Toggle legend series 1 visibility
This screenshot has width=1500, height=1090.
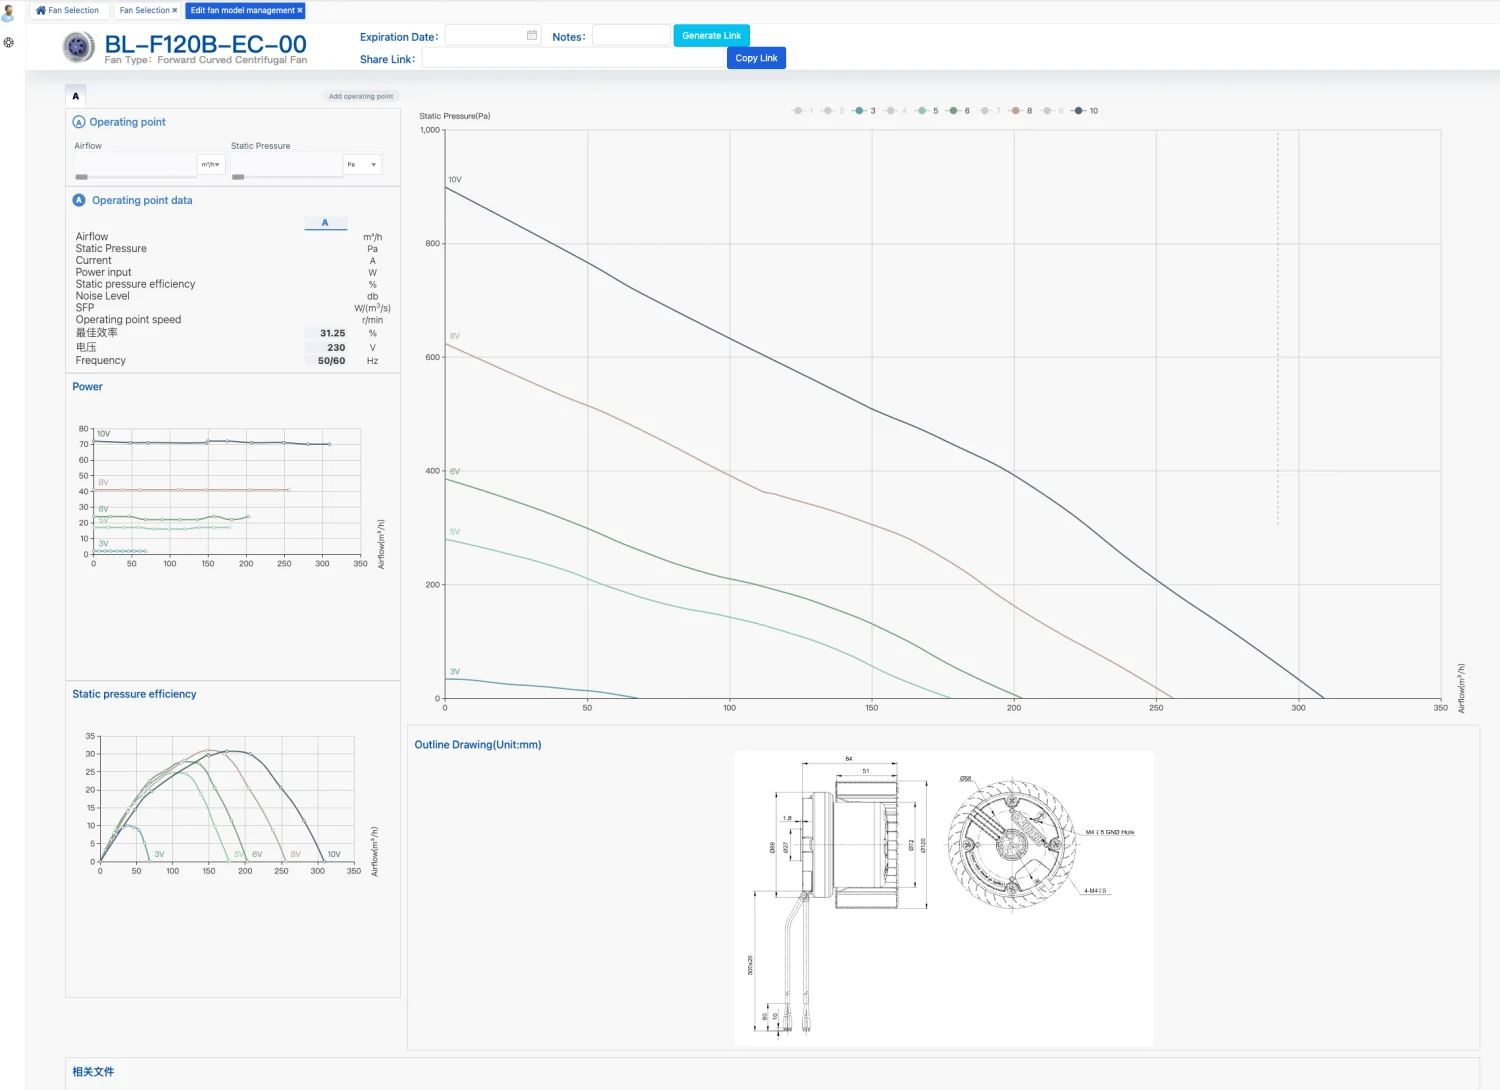802,111
